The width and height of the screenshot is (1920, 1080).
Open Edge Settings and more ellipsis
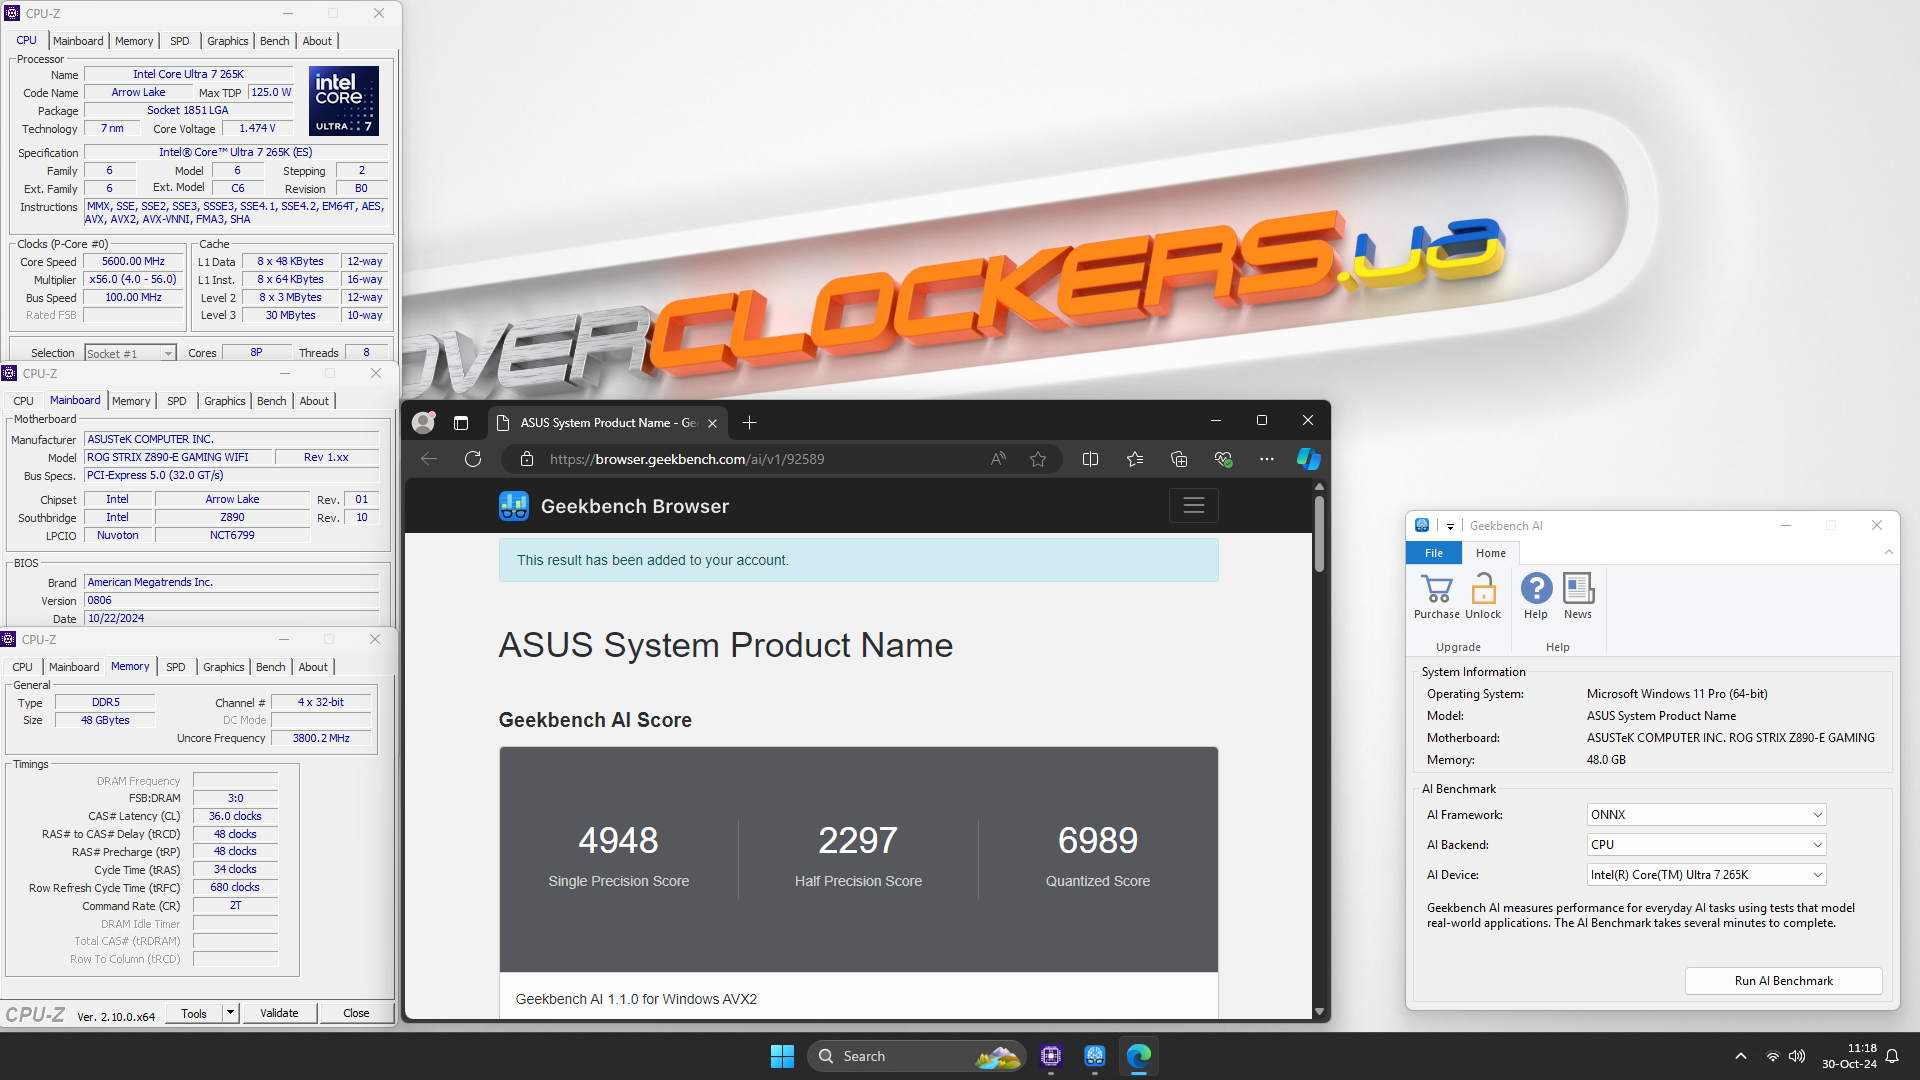click(1267, 459)
